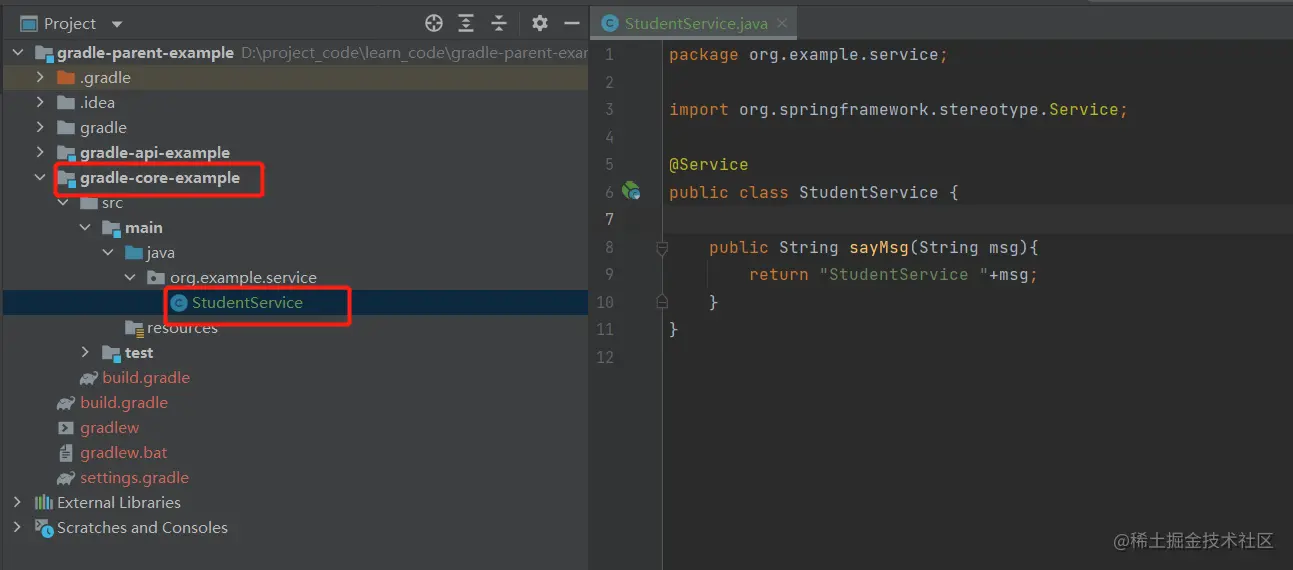Select the root-level build.gradle file
The image size is (1293, 570).
click(124, 402)
